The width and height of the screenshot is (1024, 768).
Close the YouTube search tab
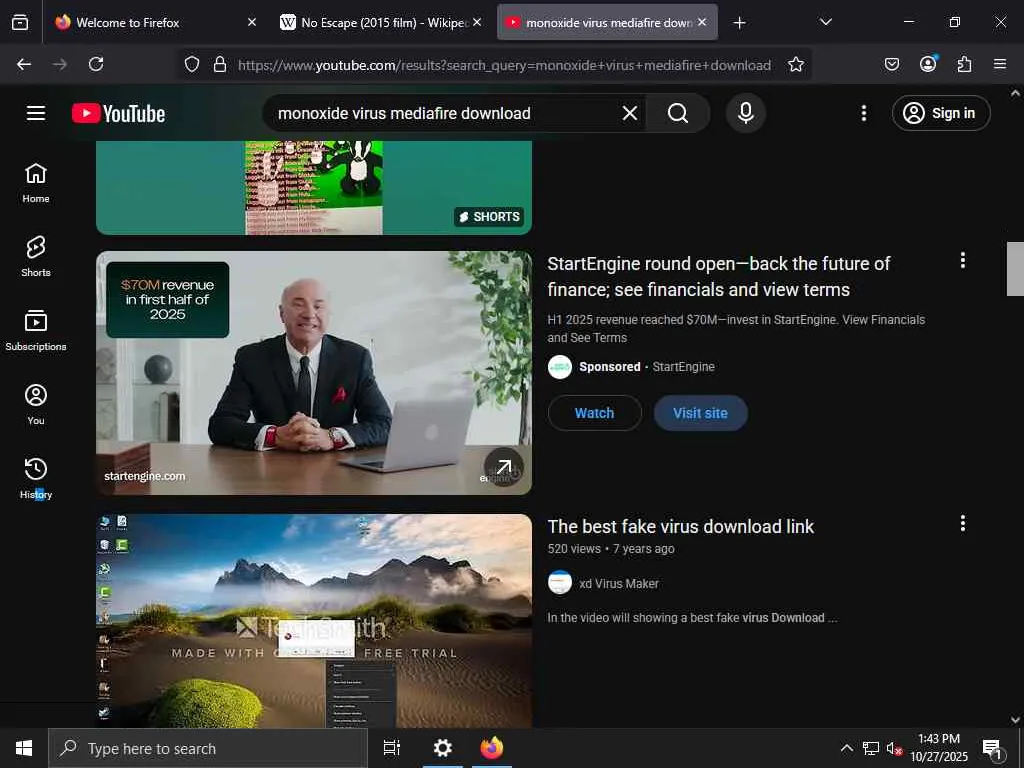point(702,22)
